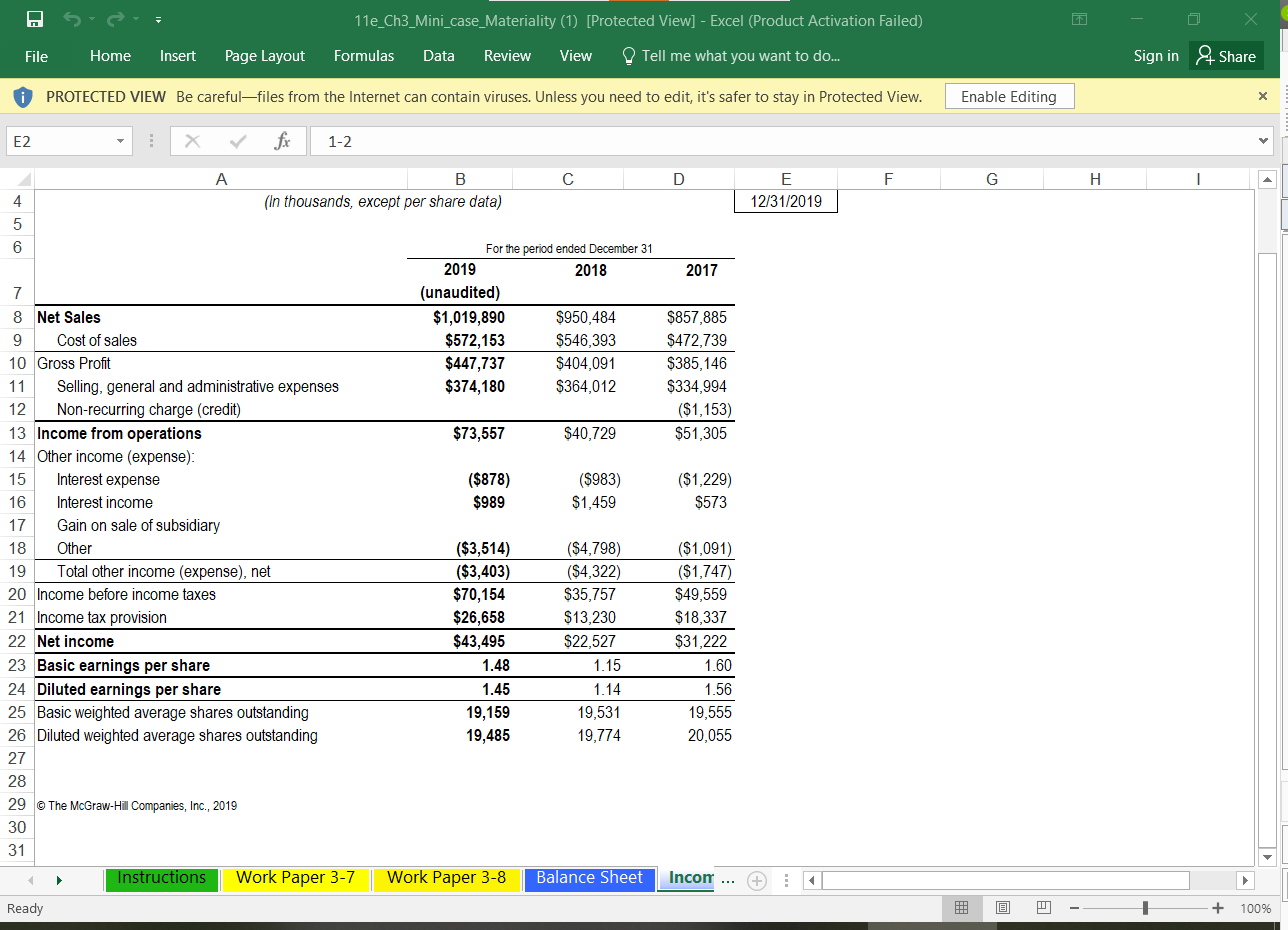Click the previous sheet navigation arrow

[x=29, y=882]
